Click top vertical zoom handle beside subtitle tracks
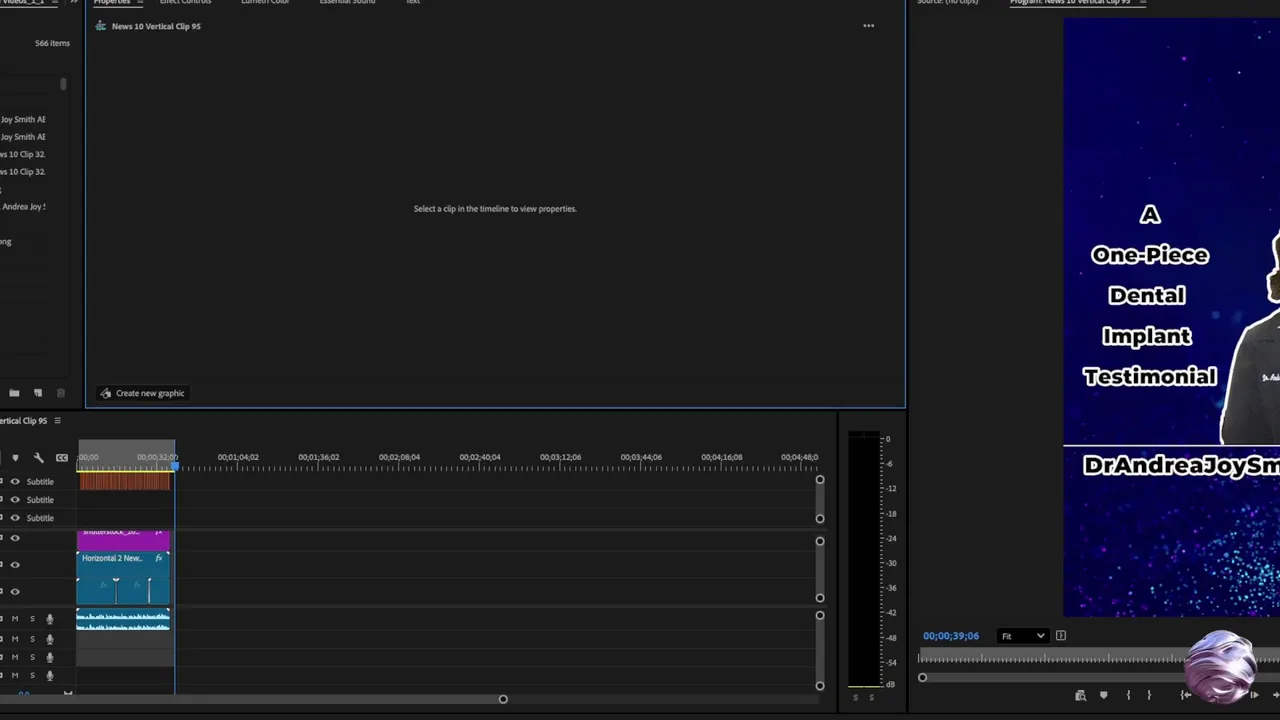The height and width of the screenshot is (720, 1280). coord(820,480)
